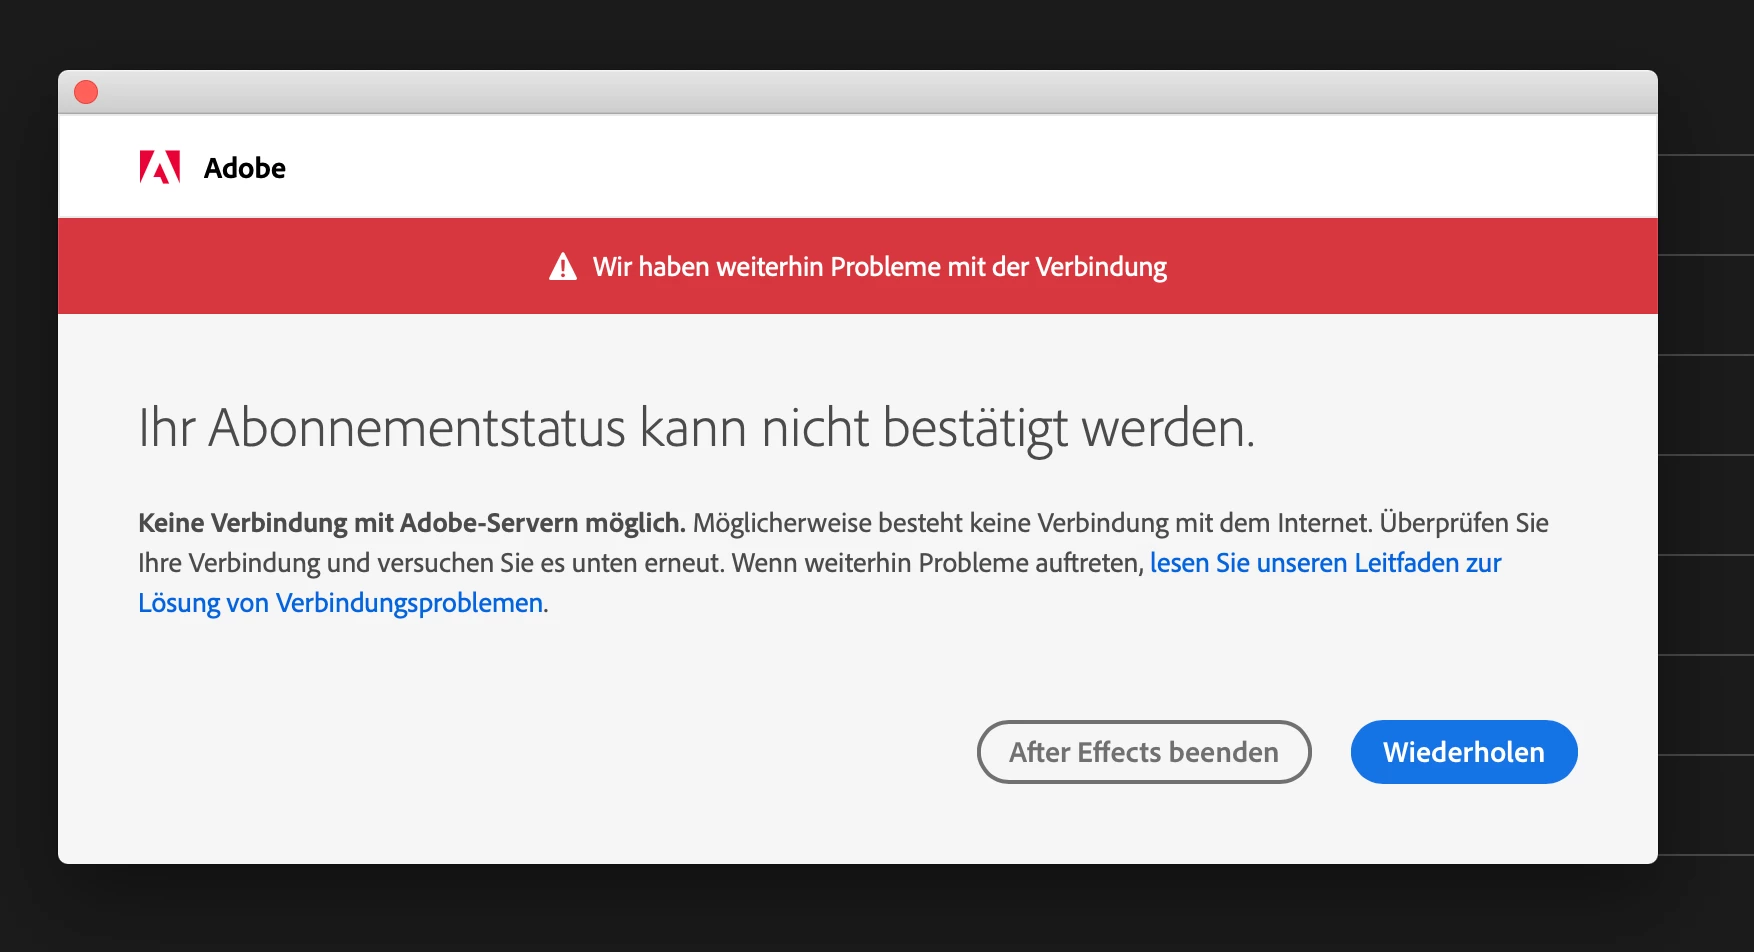Click the Adobe logo icon
The width and height of the screenshot is (1754, 952).
coord(160,167)
